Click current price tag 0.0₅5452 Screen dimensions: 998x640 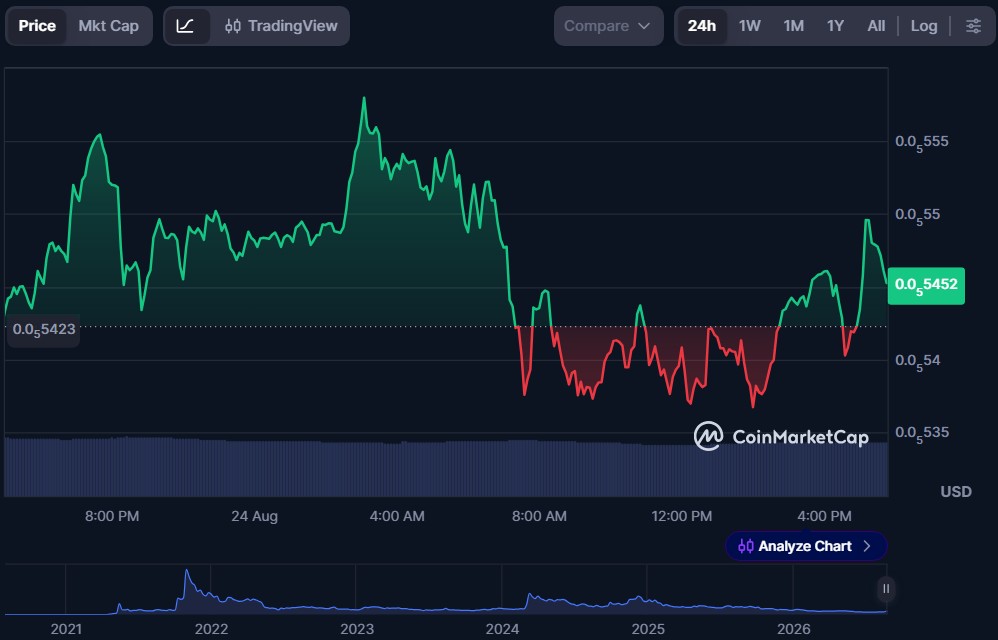[926, 286]
